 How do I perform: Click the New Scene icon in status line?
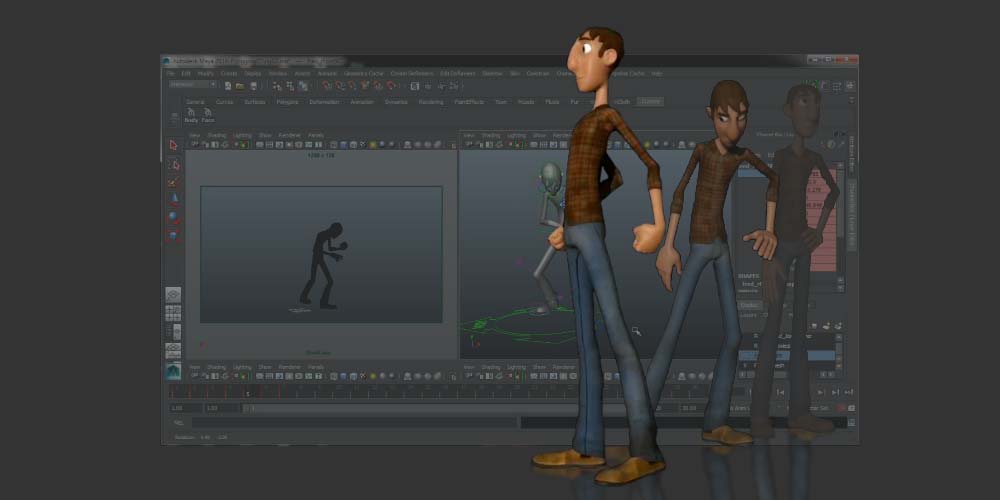click(x=228, y=86)
